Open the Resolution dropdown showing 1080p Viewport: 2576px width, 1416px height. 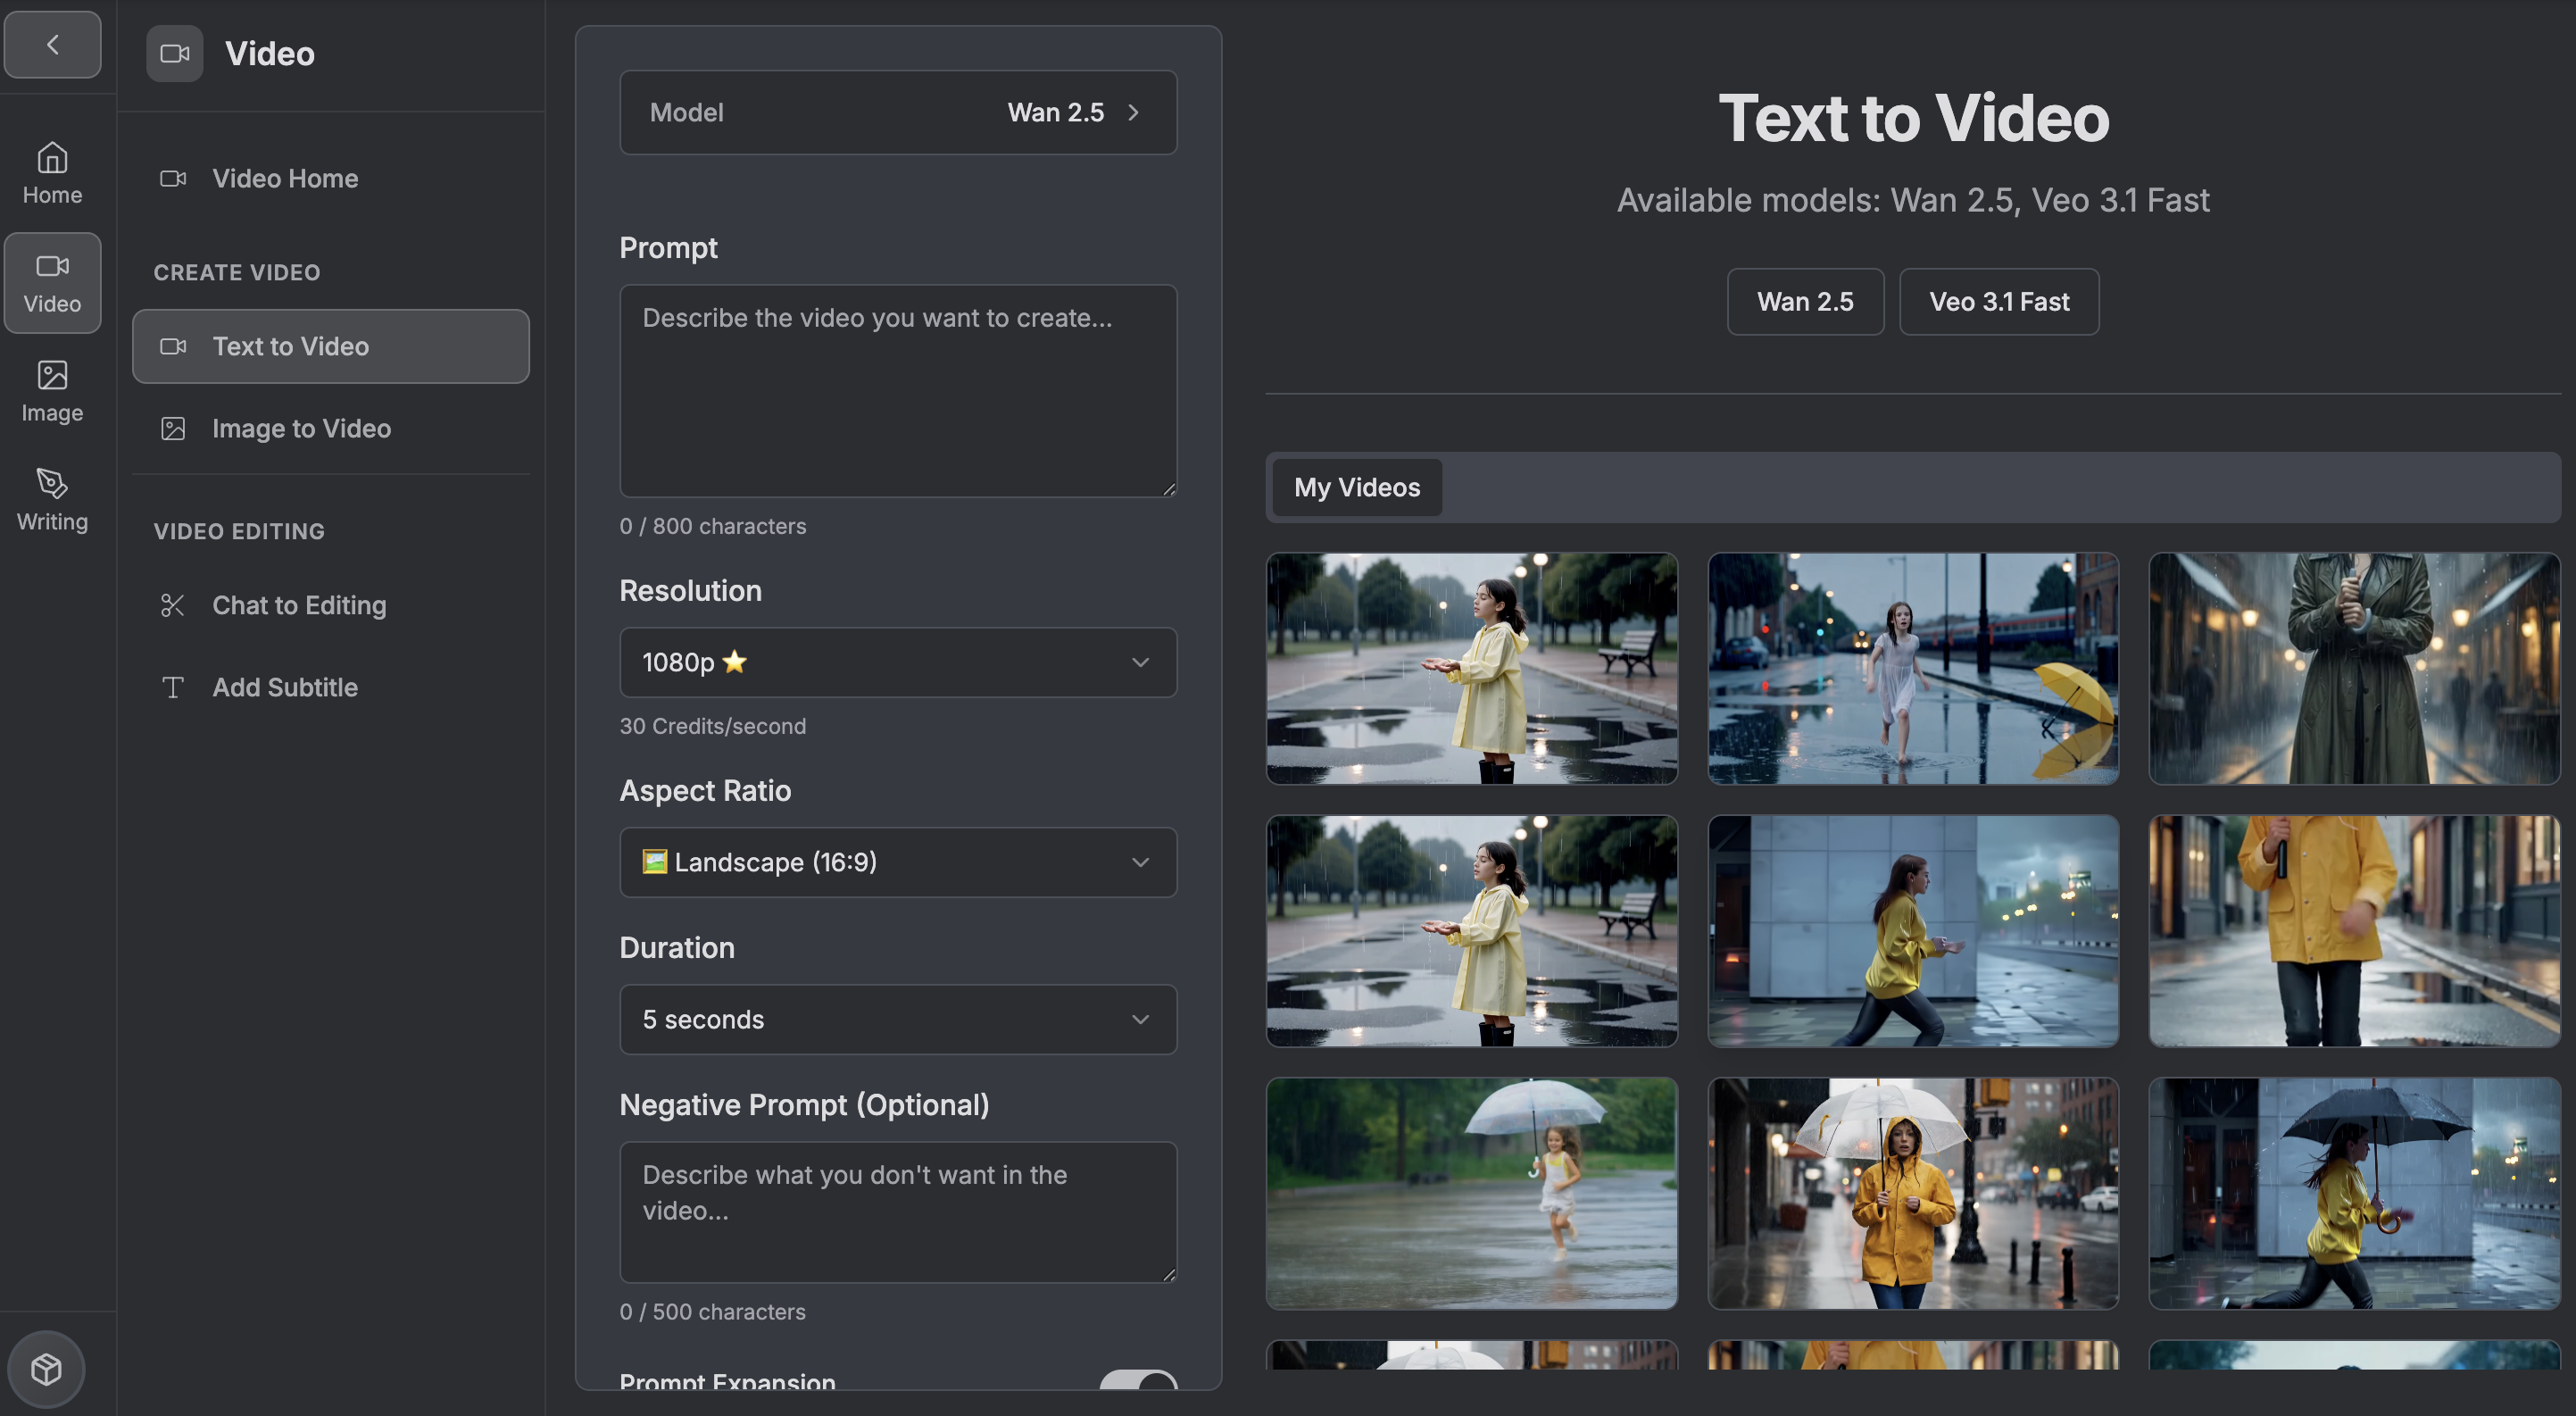[897, 662]
